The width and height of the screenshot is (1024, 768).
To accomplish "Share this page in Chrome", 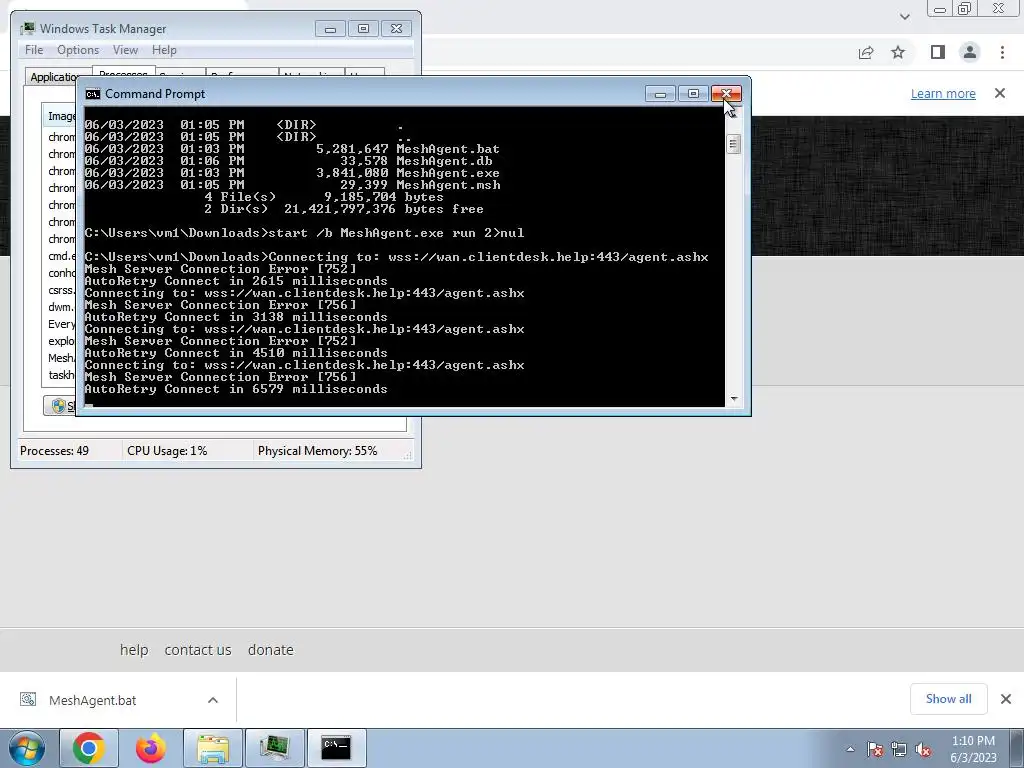I will 866,52.
